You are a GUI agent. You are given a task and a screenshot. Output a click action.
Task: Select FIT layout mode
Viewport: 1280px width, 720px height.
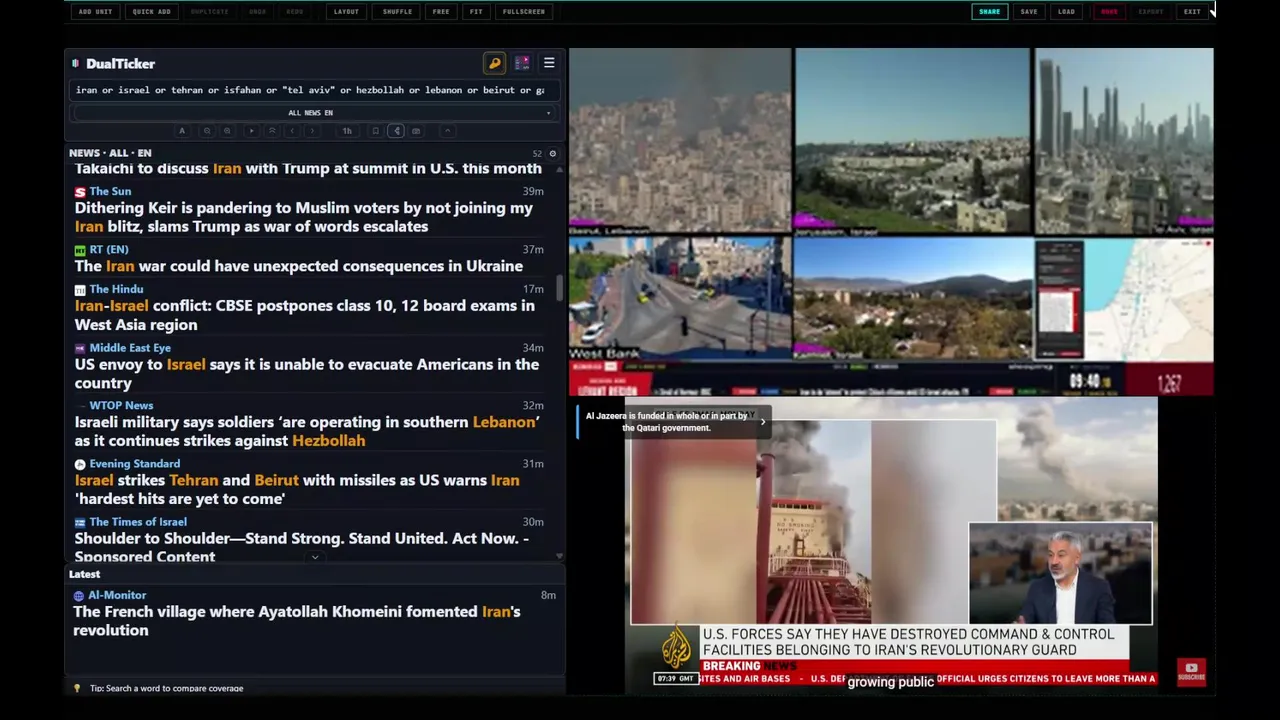(476, 12)
